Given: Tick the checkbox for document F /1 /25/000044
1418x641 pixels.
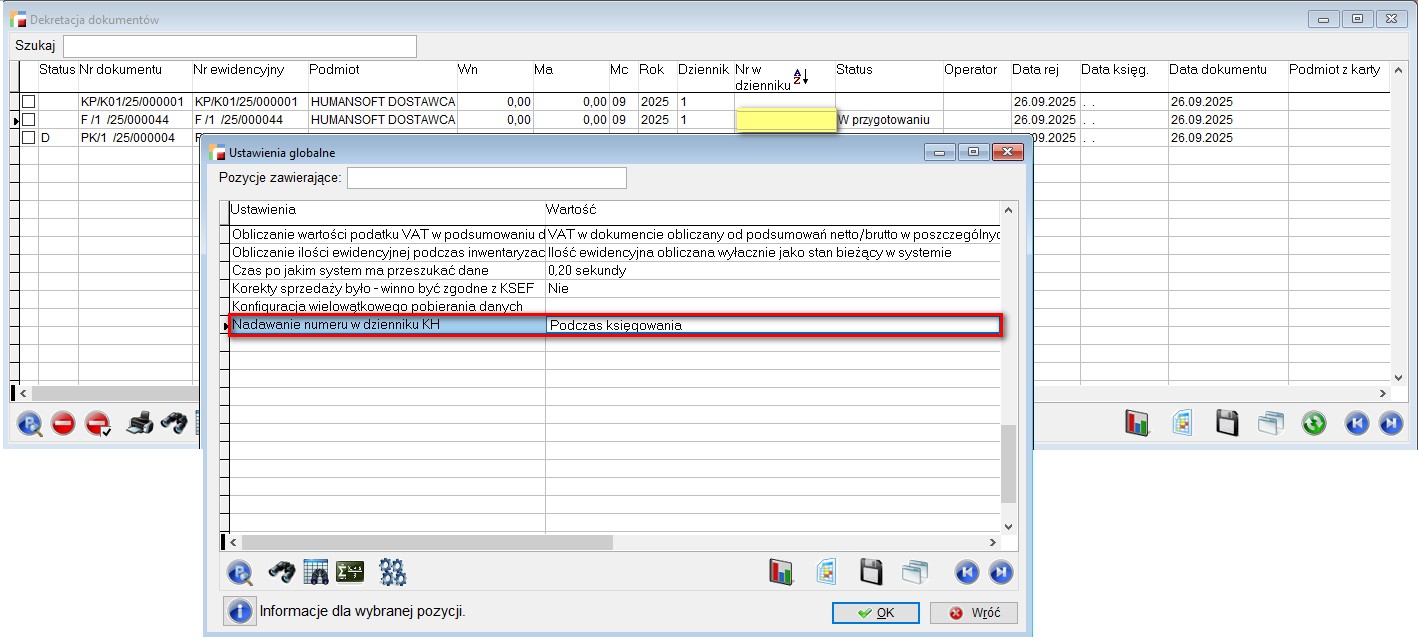Looking at the screenshot, I should [x=28, y=120].
